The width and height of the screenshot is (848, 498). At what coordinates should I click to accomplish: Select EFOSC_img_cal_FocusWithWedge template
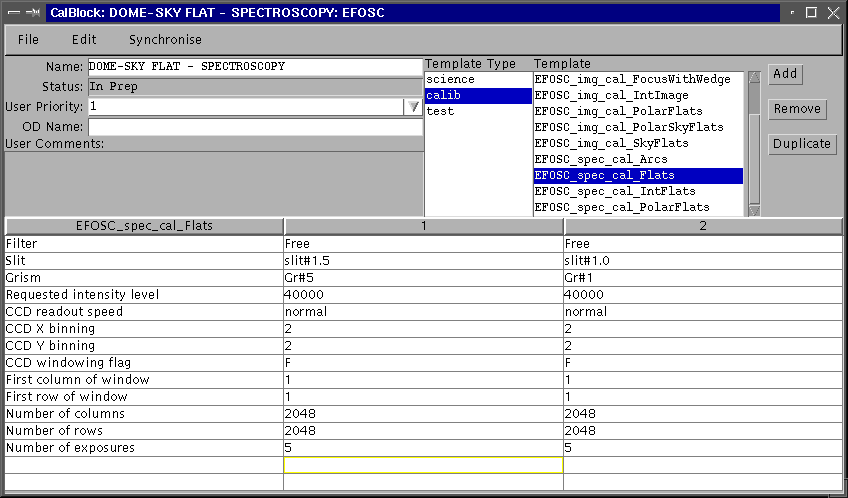pyautogui.click(x=638, y=79)
